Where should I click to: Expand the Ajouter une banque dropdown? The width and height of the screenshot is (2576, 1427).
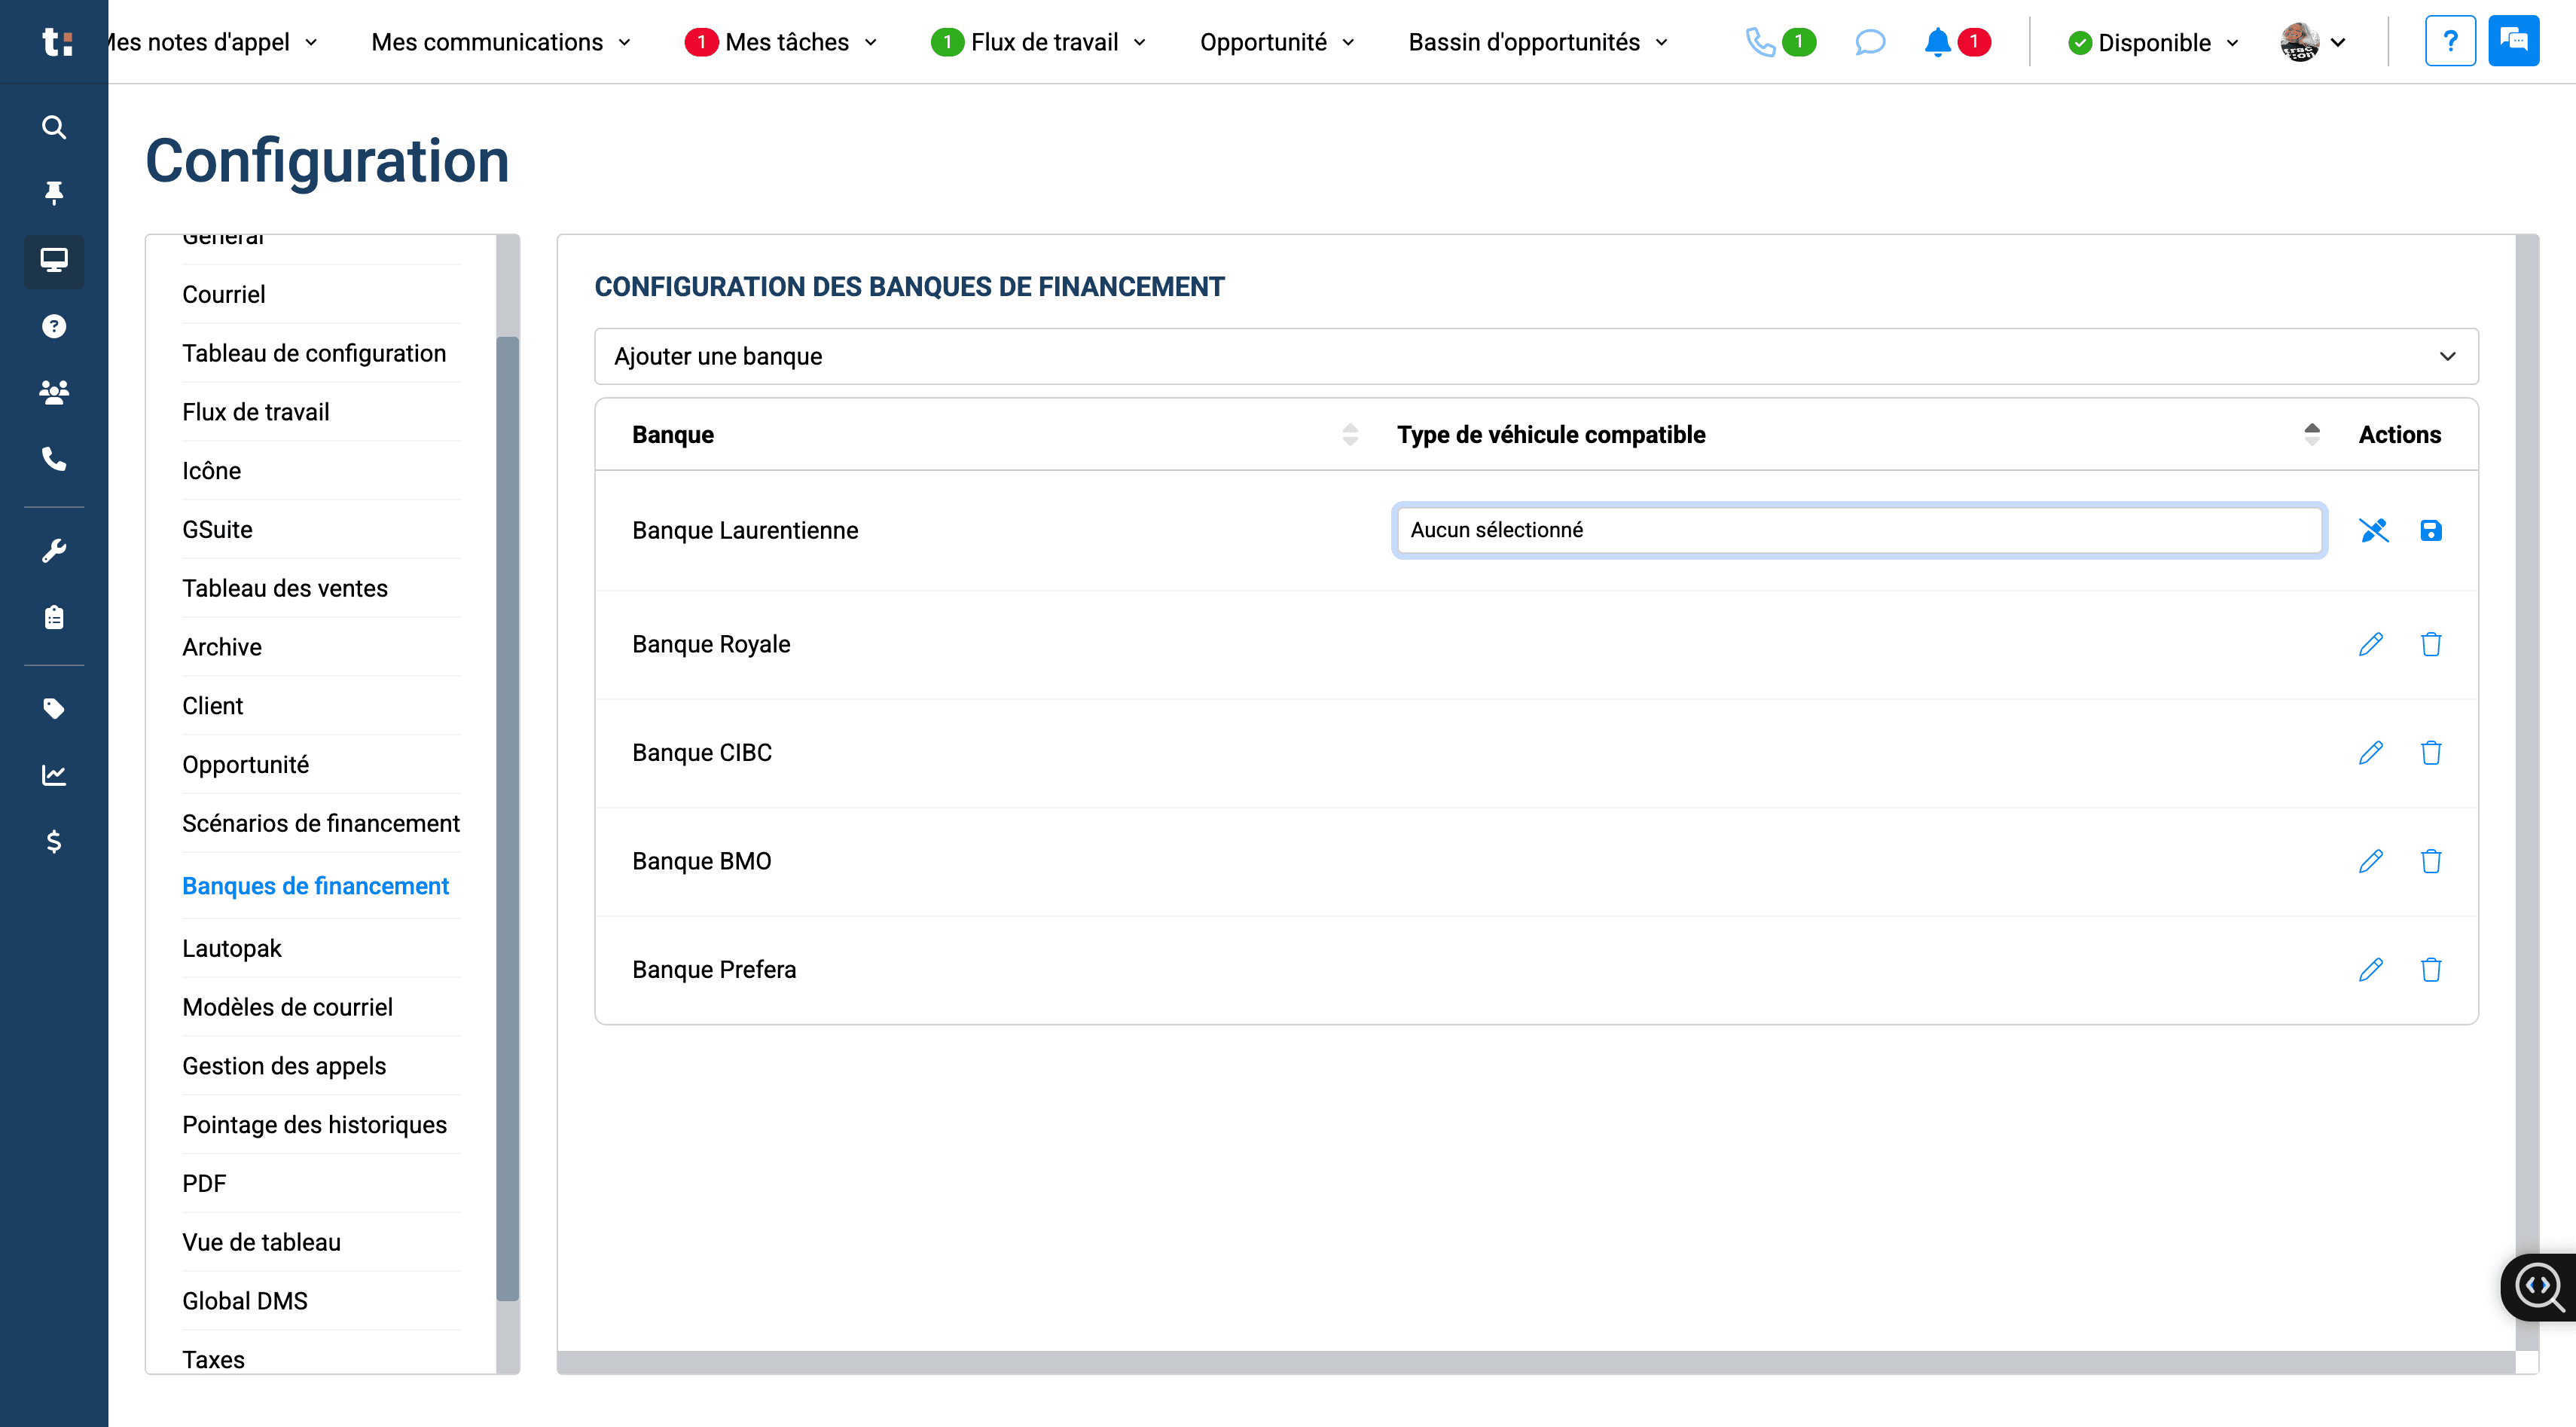tap(1536, 356)
